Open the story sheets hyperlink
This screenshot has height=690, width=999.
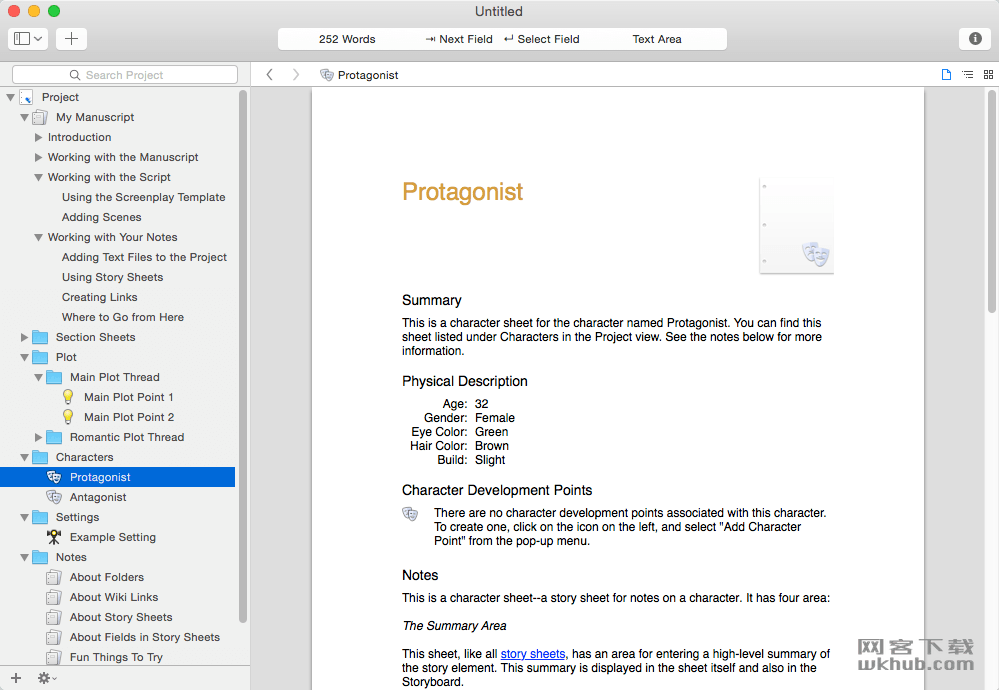click(533, 654)
